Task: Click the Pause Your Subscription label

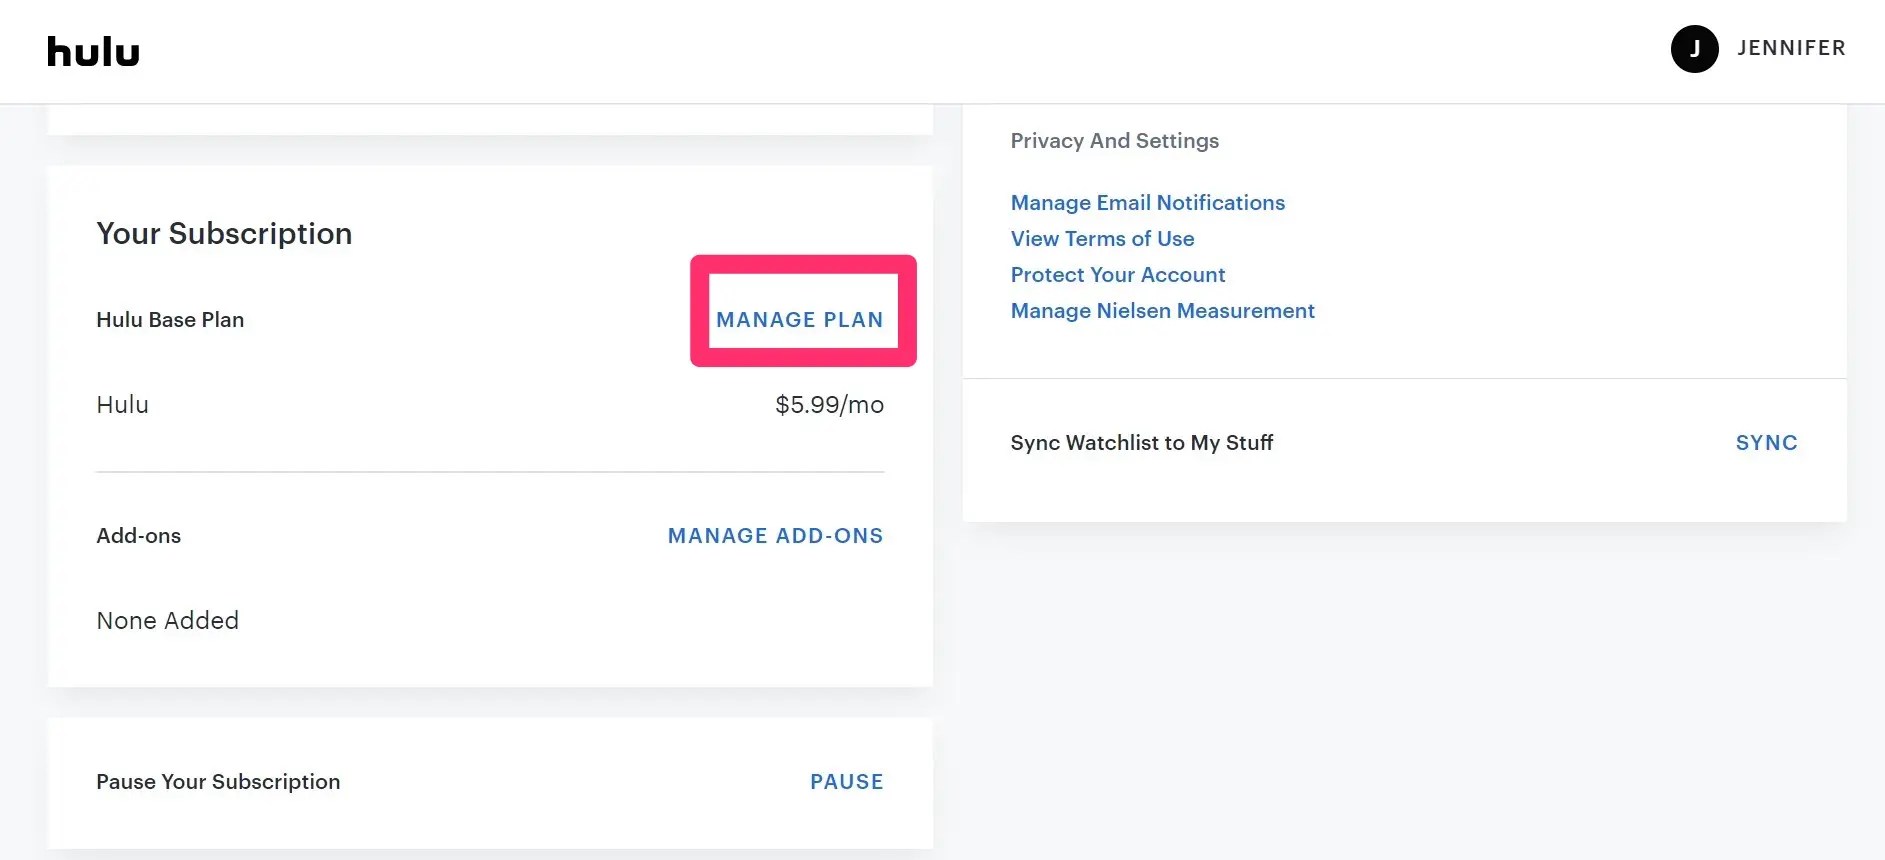Action: (x=218, y=782)
